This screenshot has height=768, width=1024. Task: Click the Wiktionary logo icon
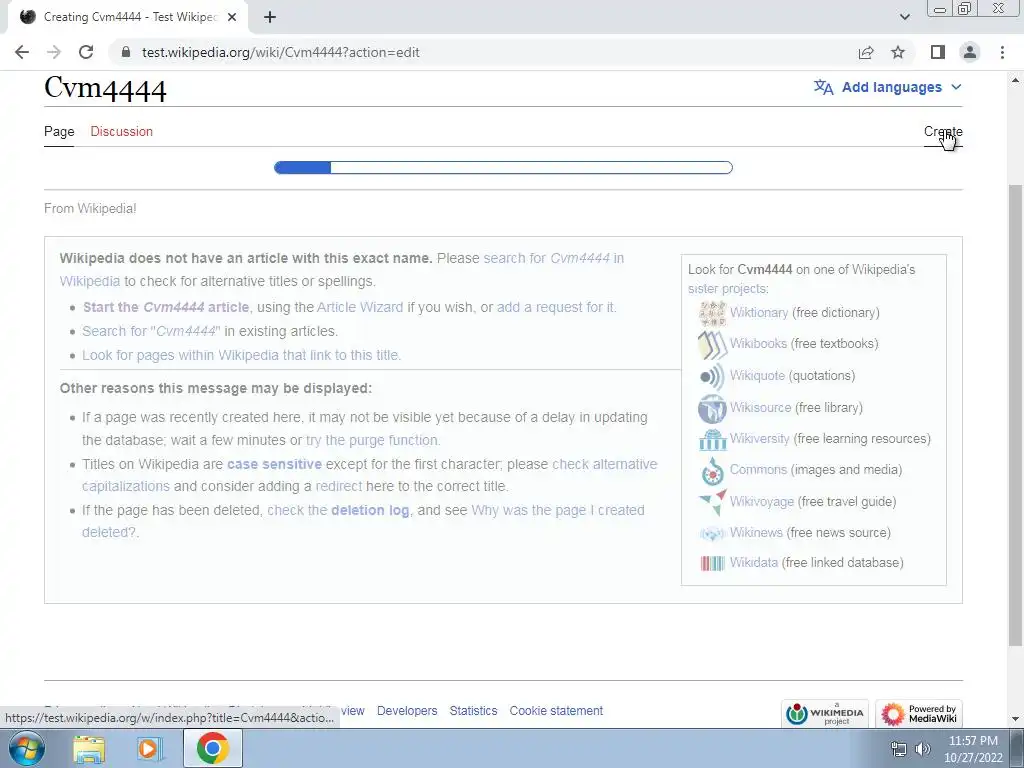(712, 313)
